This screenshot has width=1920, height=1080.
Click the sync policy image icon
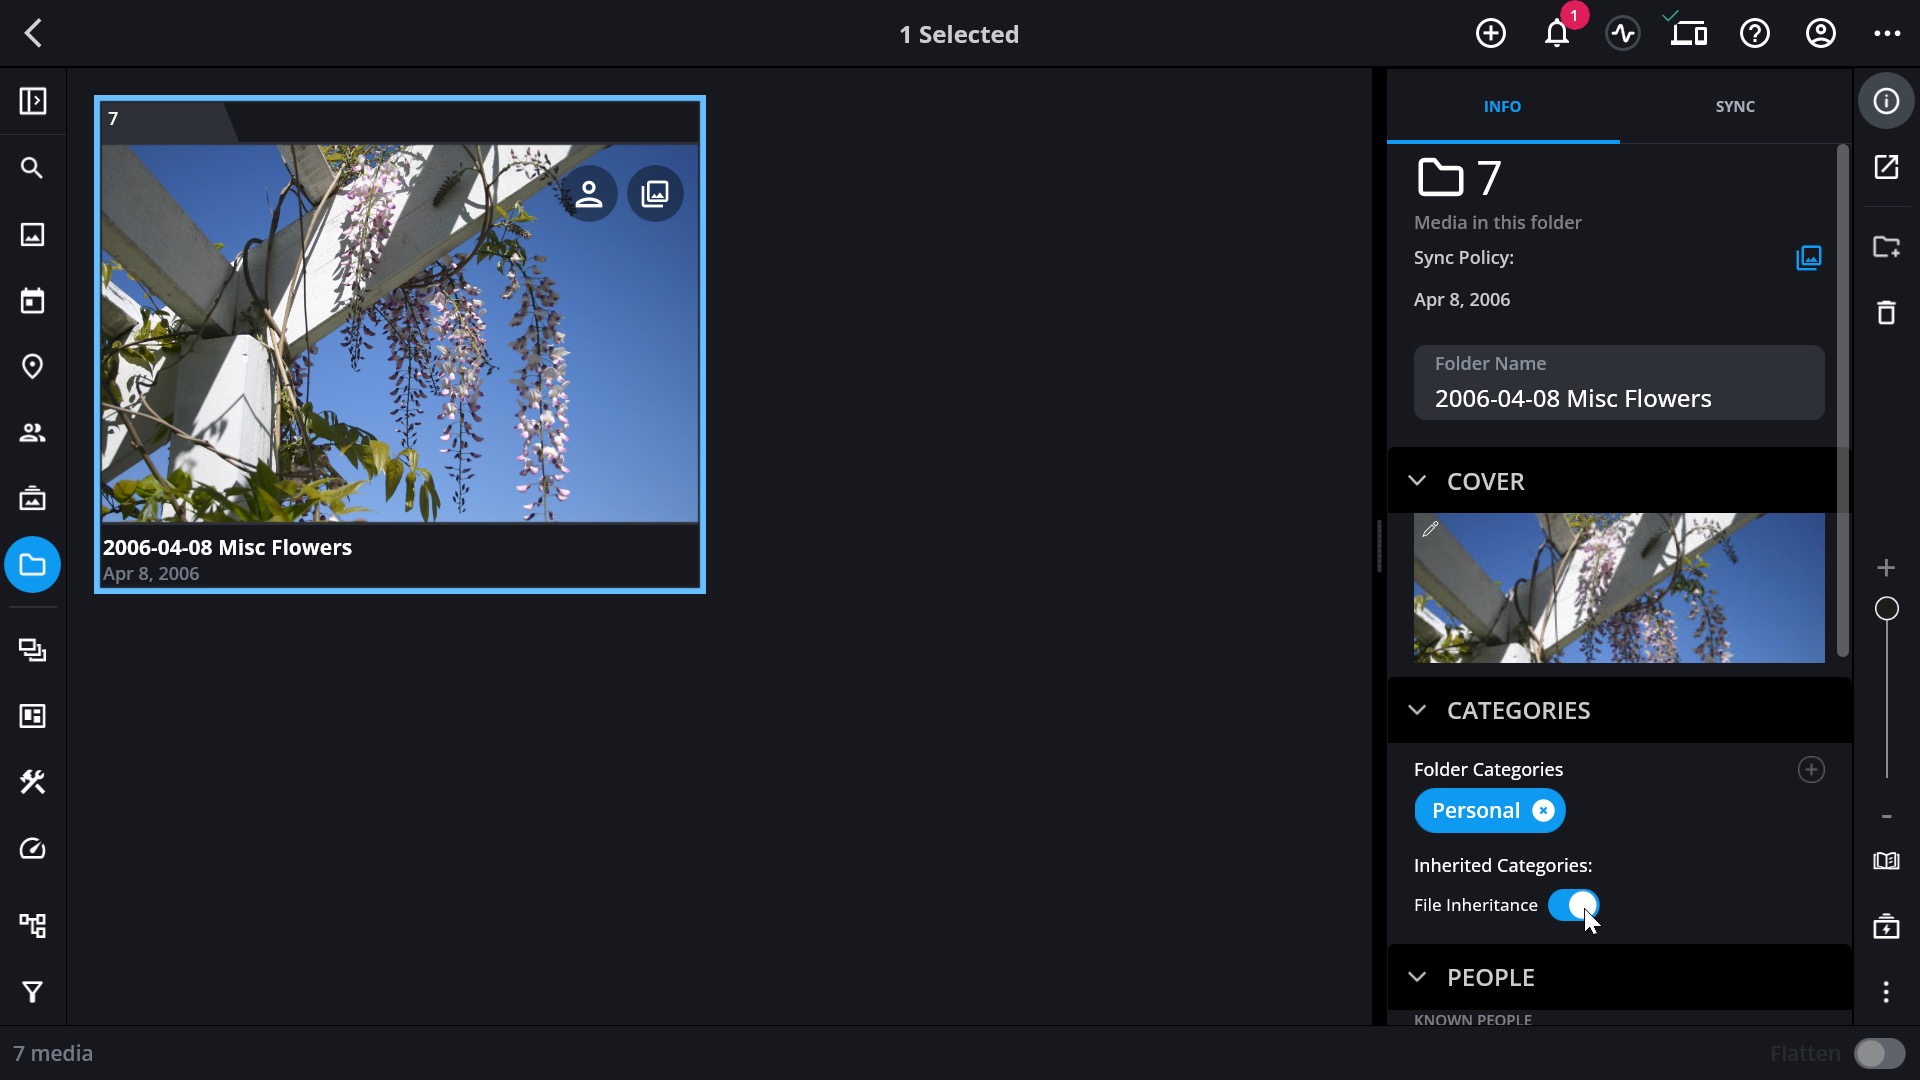[x=1809, y=258]
